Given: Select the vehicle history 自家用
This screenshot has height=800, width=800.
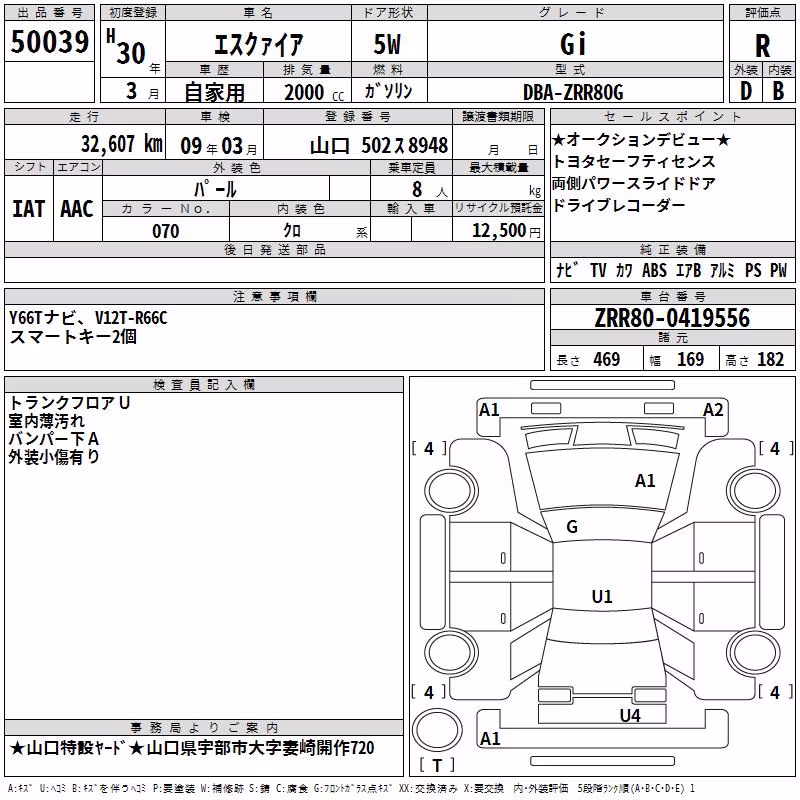Looking at the screenshot, I should (x=214, y=92).
